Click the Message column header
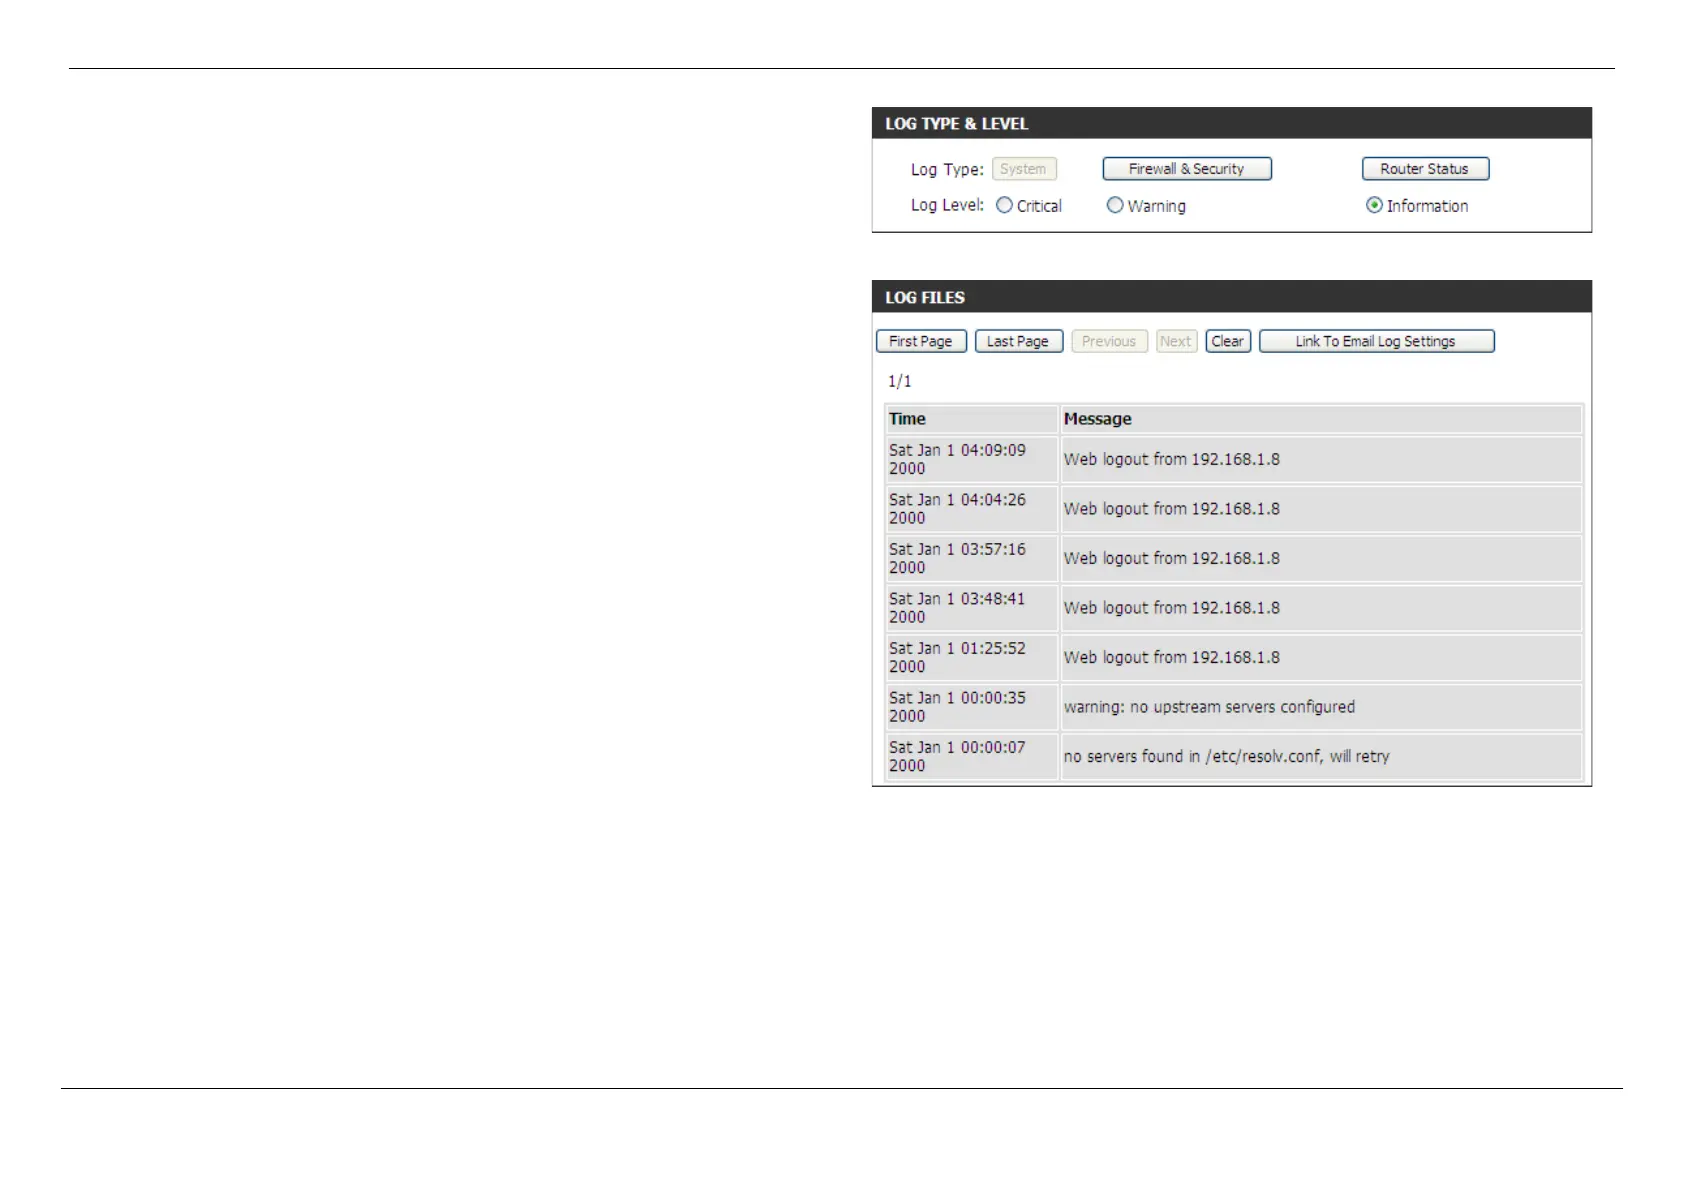The width and height of the screenshot is (1684, 1191). click(1321, 419)
